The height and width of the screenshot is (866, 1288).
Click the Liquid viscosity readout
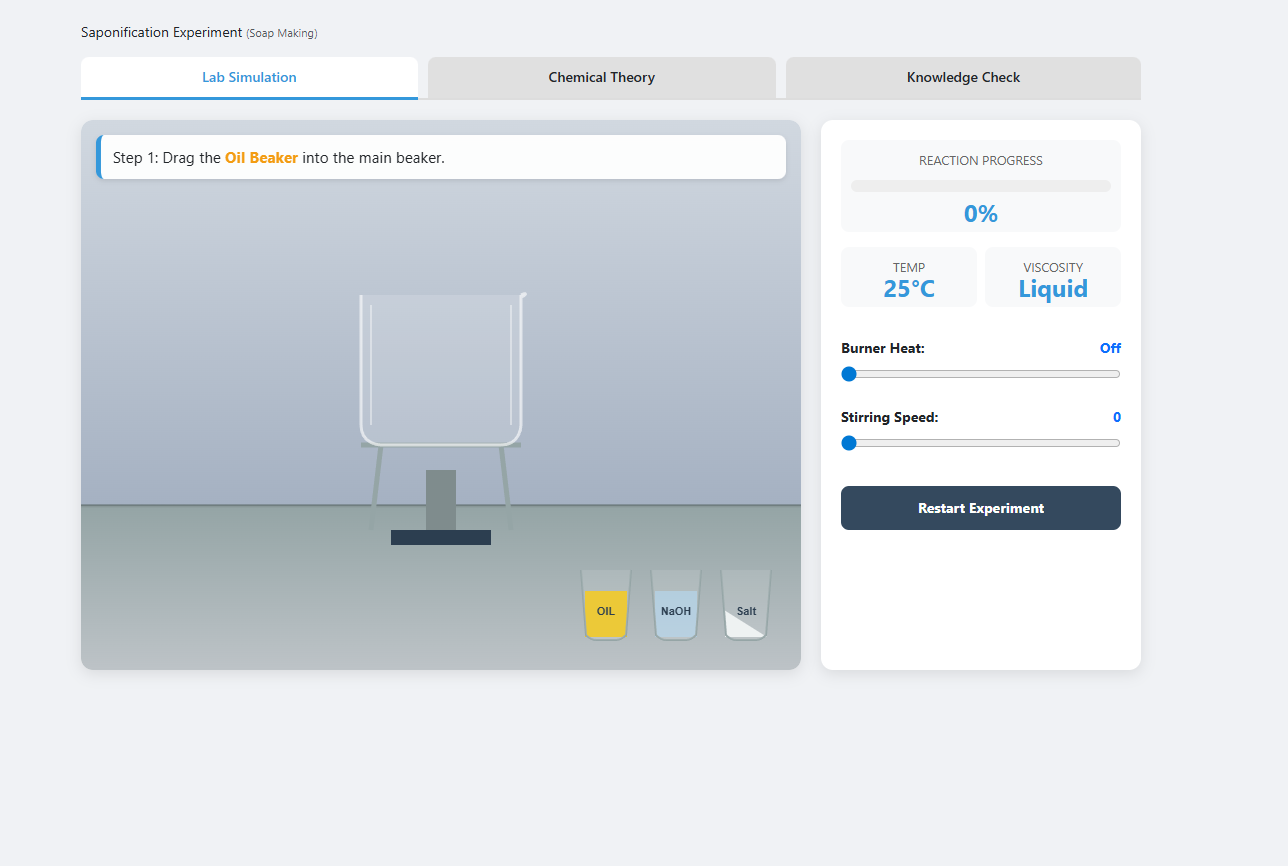pyautogui.click(x=1053, y=289)
